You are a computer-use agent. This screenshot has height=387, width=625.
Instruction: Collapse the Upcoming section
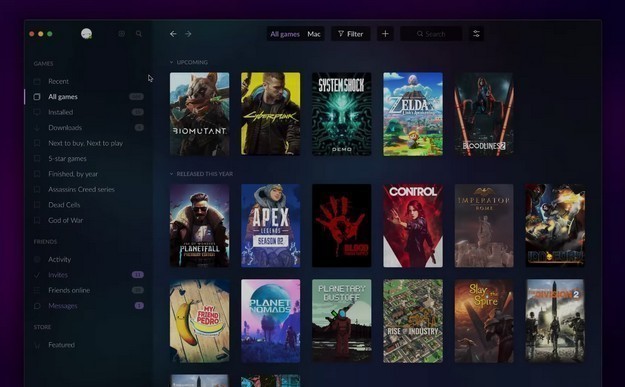[x=171, y=62]
